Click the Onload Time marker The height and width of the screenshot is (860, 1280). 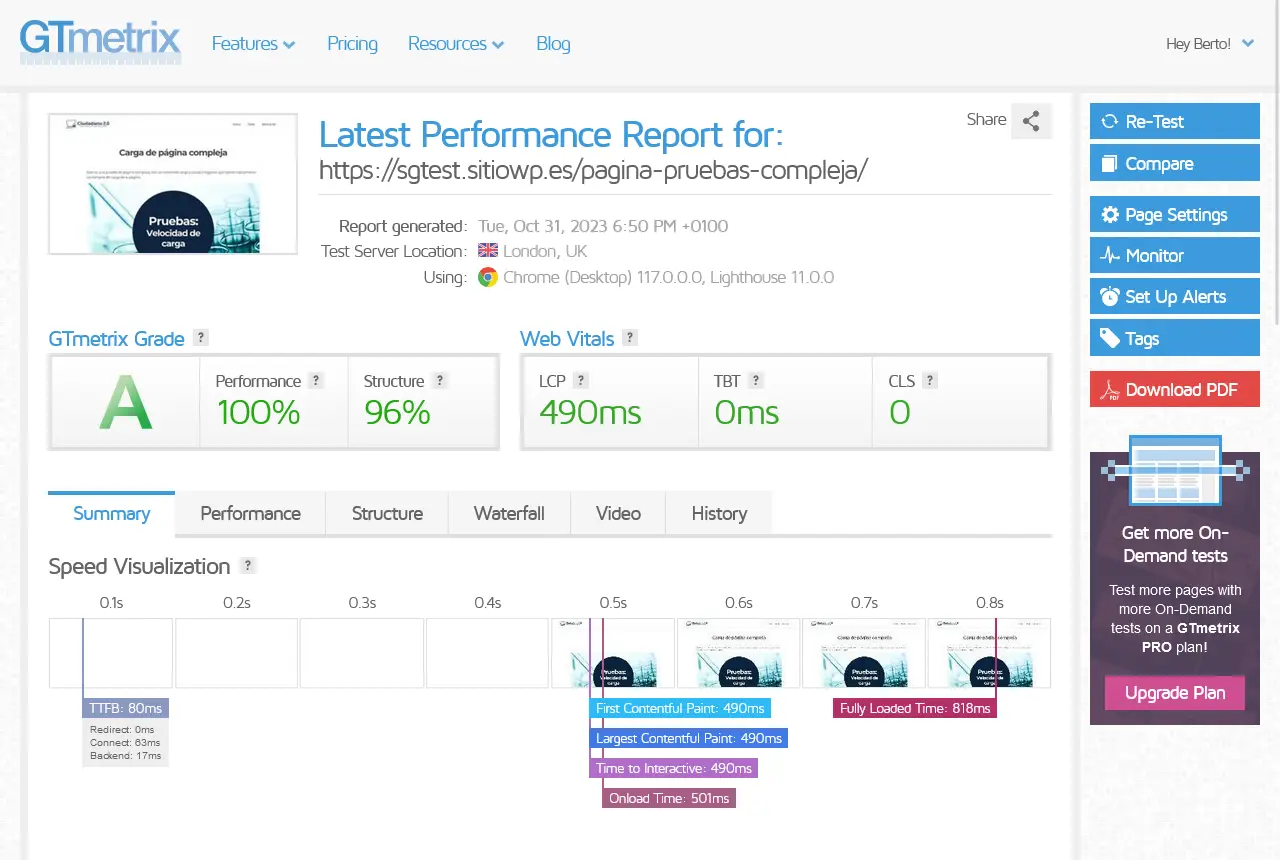click(669, 798)
